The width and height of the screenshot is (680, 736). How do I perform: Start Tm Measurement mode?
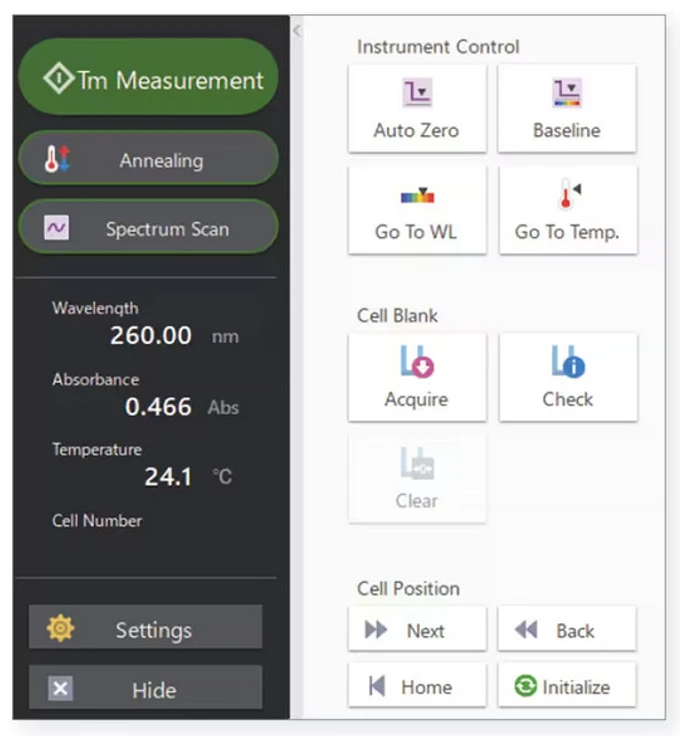(x=148, y=80)
